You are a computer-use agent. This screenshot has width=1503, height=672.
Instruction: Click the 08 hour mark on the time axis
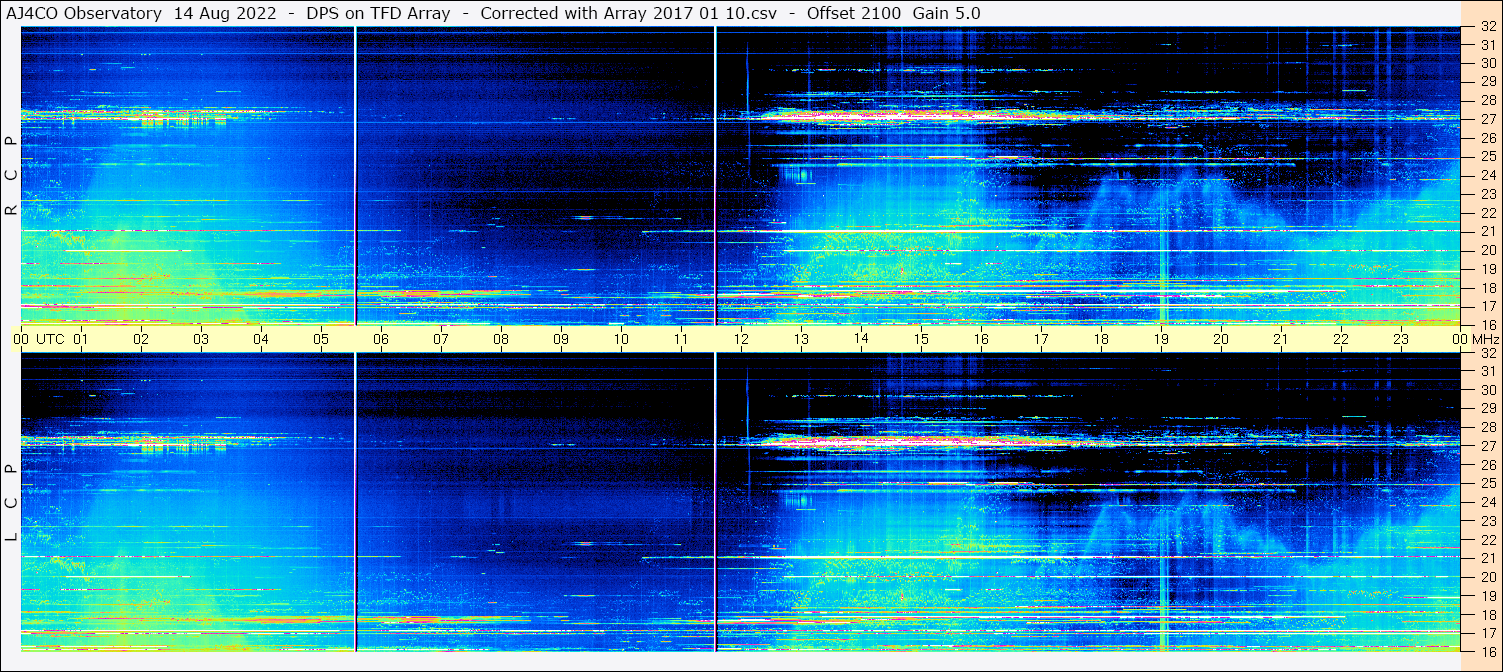point(501,339)
